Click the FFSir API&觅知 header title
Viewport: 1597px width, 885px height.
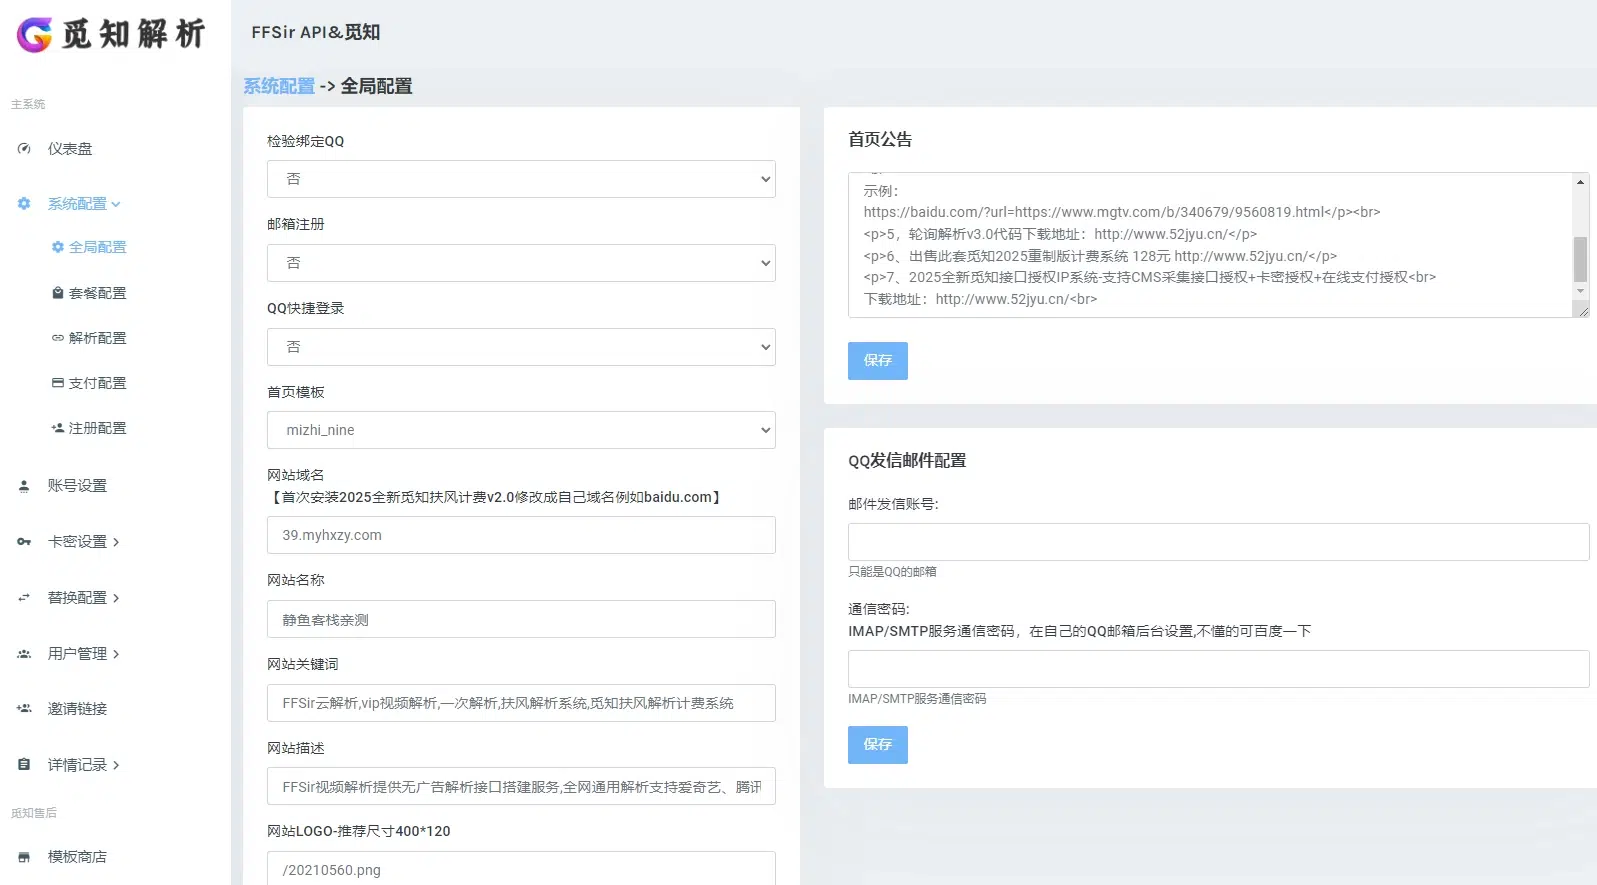pos(316,32)
